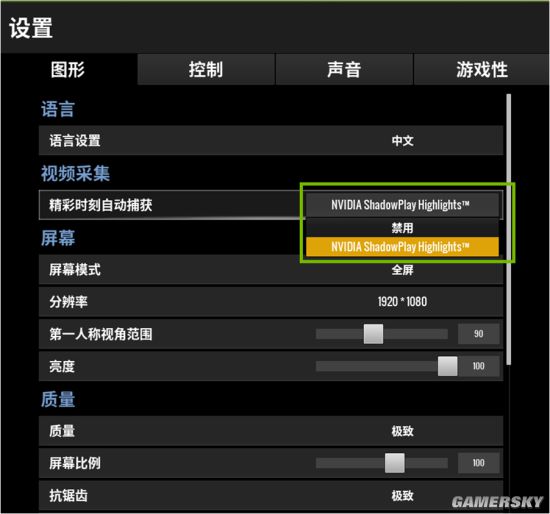Screen dimensions: 550x514
Task: Click the 语言 section heading
Action: (58, 109)
